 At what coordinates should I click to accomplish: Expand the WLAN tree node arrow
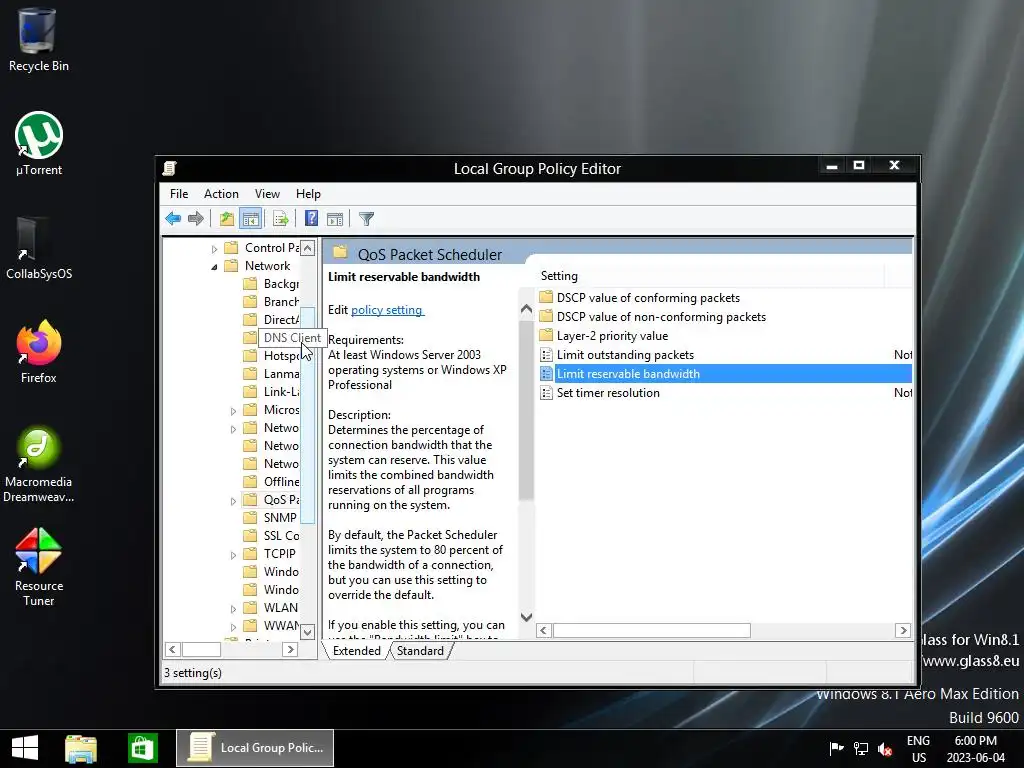tap(233, 609)
